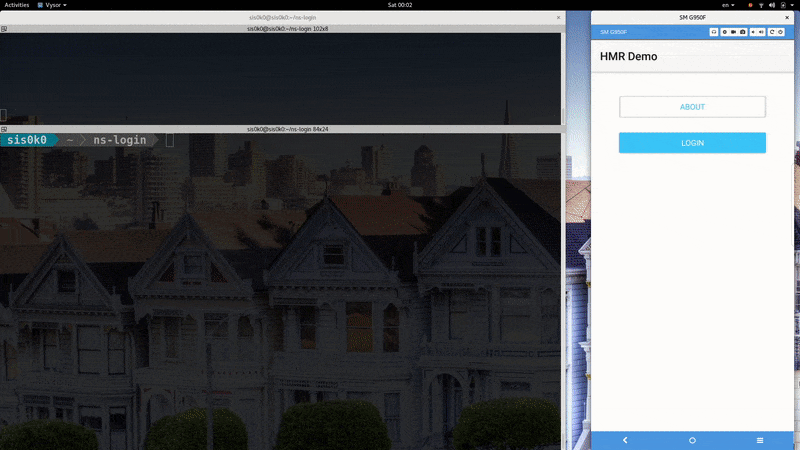Screen dimensions: 800x450
Task: Expand the system status menu arrow
Action: coord(792,5)
